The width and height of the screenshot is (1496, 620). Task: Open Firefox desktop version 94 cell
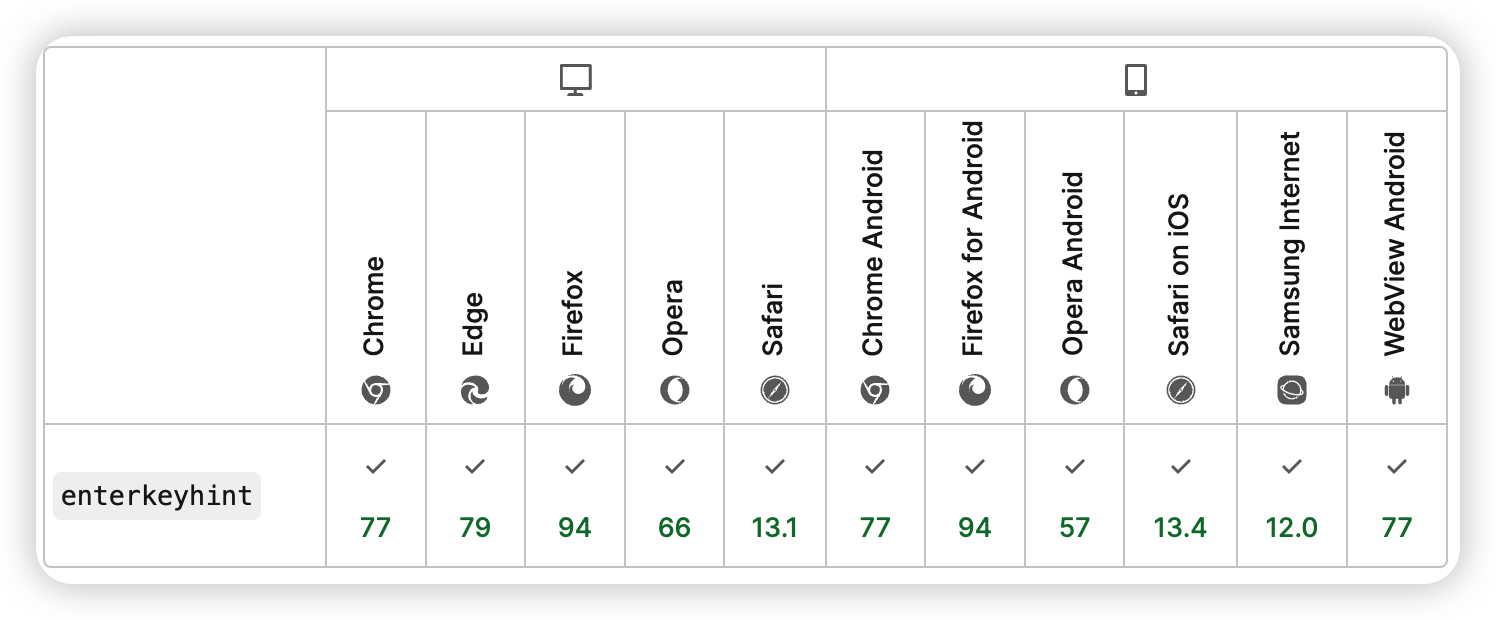pos(575,496)
